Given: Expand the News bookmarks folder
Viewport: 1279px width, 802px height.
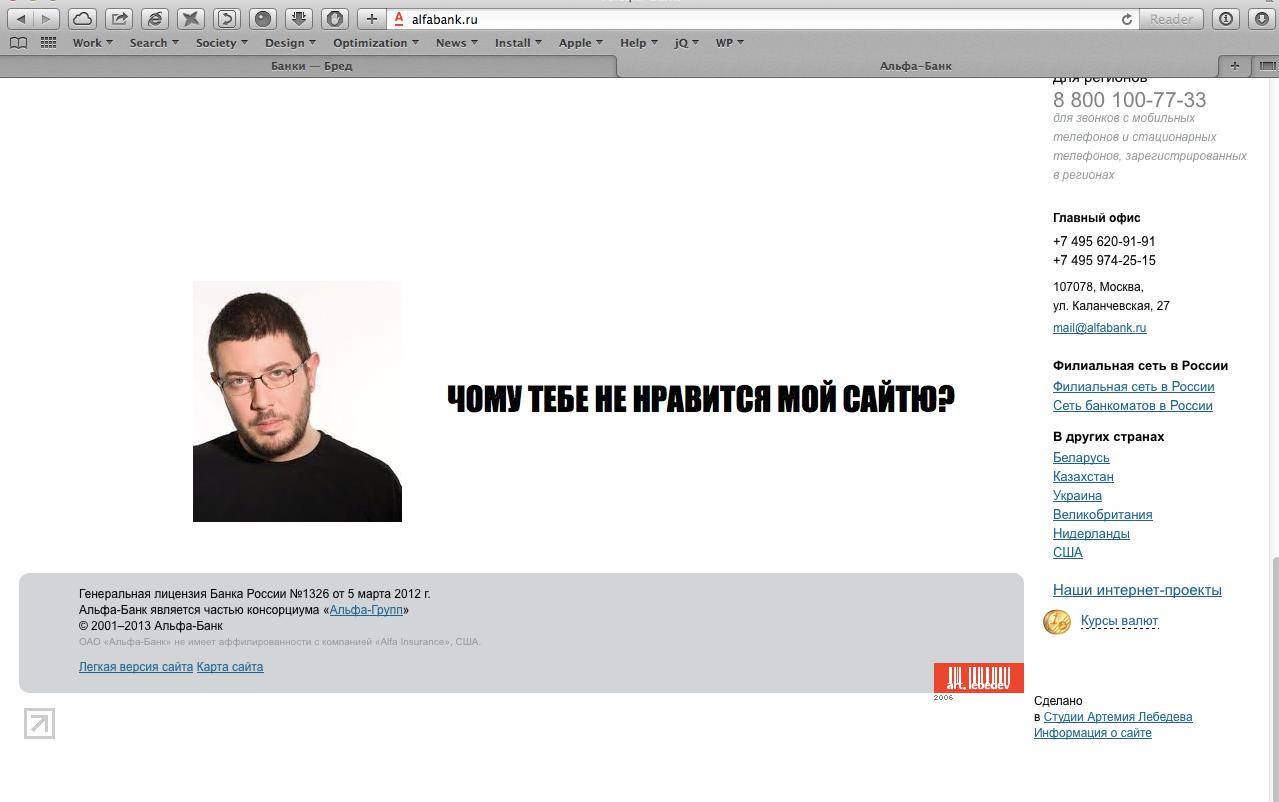Looking at the screenshot, I should coord(457,43).
